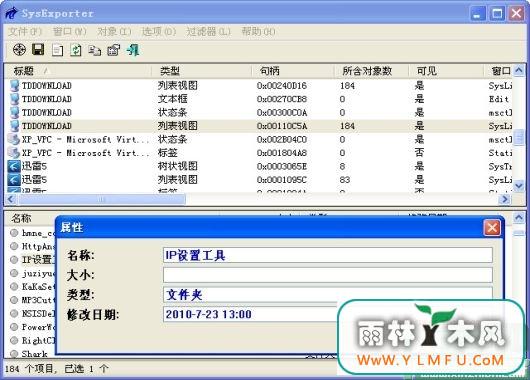Select XP_VPC Microsoft Virt 状态条 row
530x380 pixels.
pos(260,139)
